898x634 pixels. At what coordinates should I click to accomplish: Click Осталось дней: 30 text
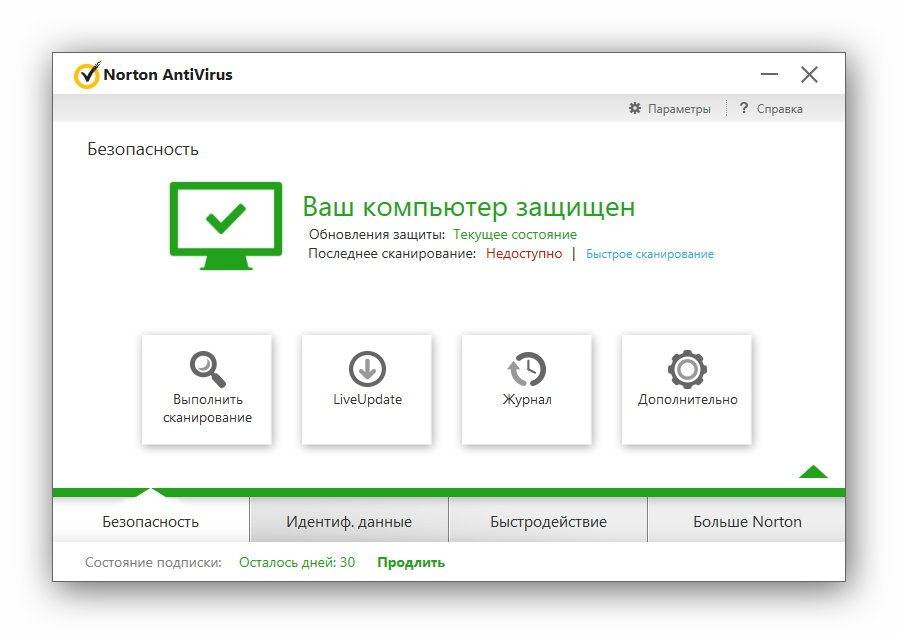[x=297, y=562]
